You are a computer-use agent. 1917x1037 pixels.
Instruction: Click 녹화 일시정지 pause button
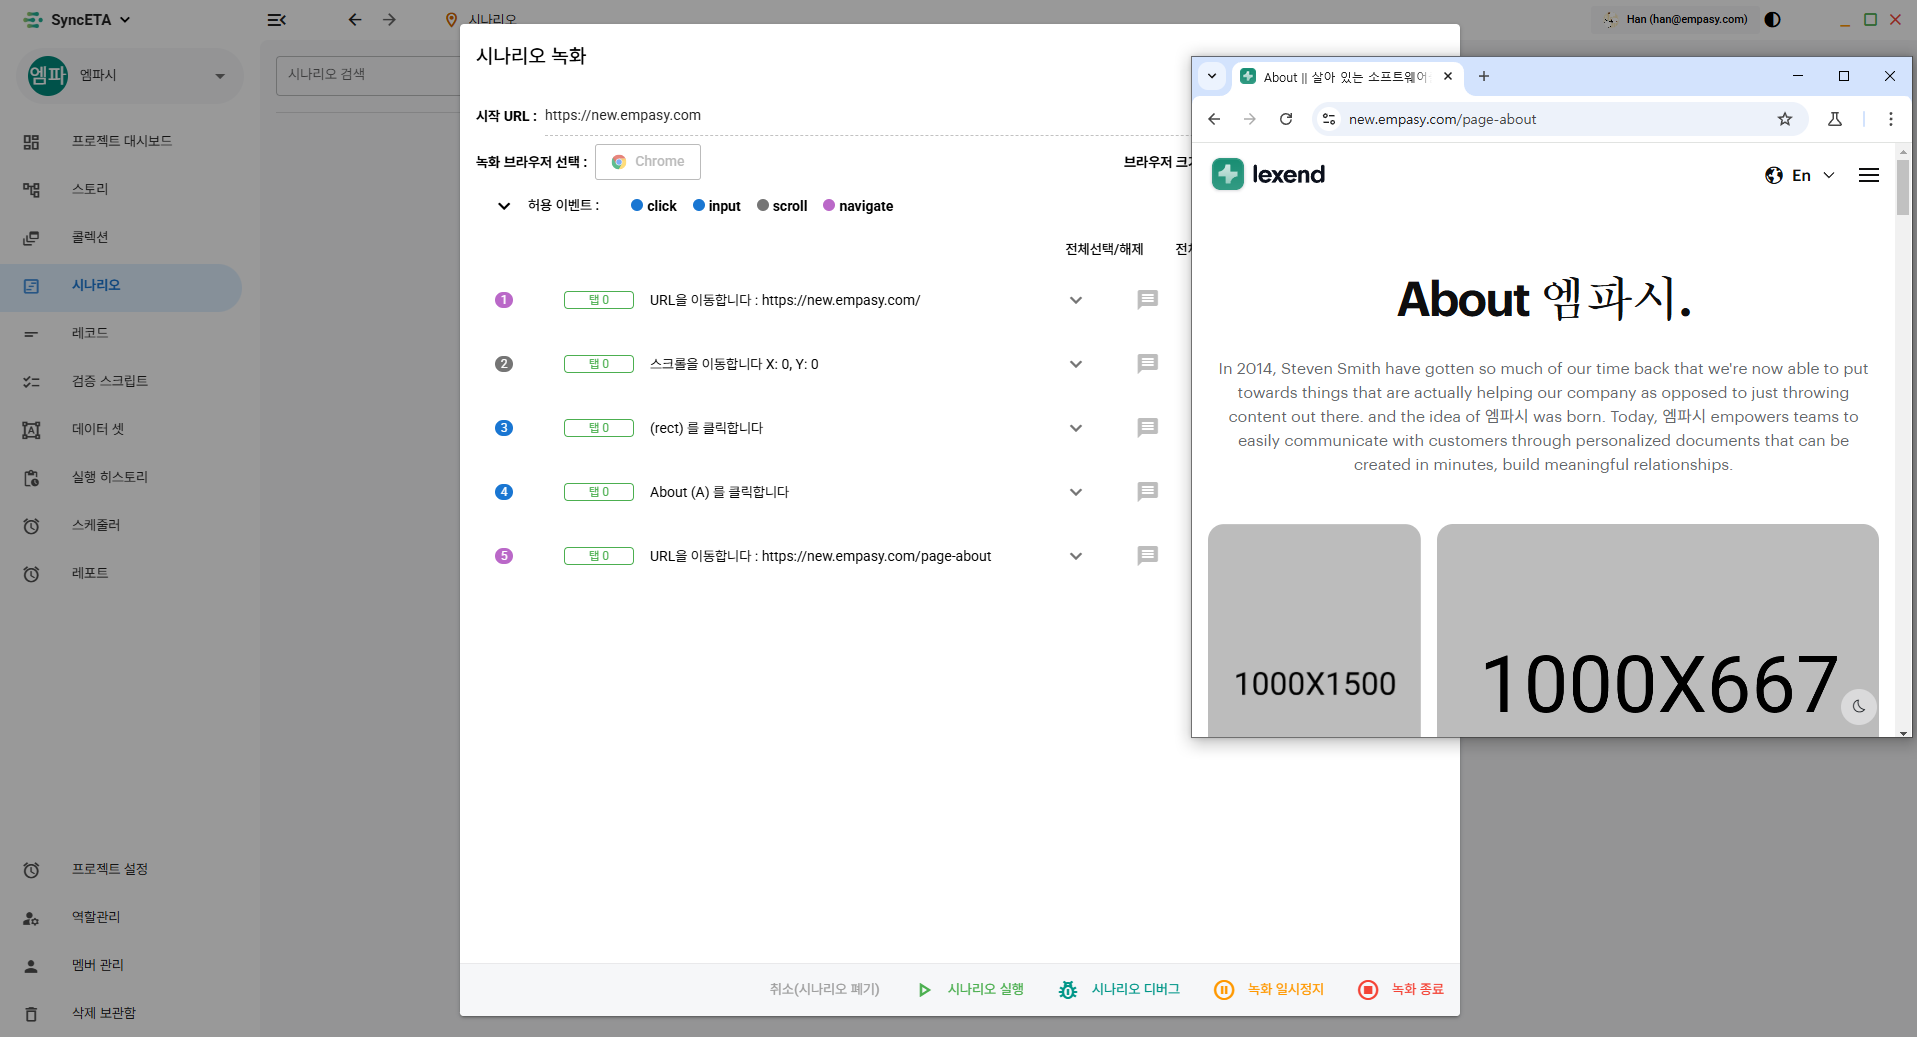pos(1269,989)
